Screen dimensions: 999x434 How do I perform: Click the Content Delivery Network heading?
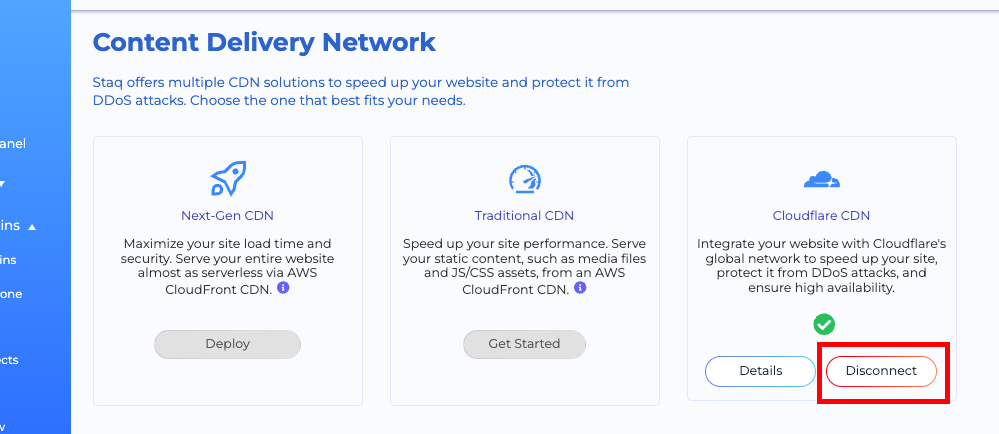coord(264,42)
